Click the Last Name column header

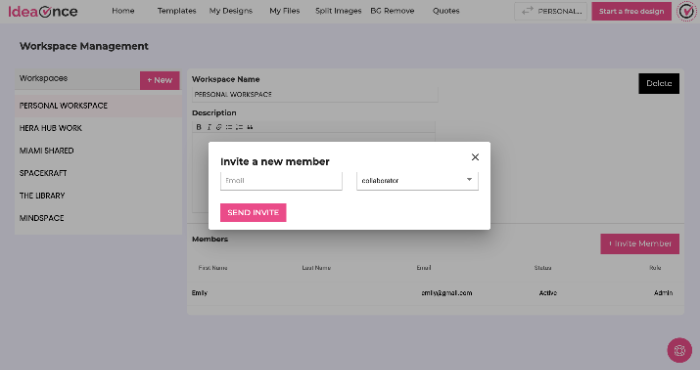[x=316, y=268]
